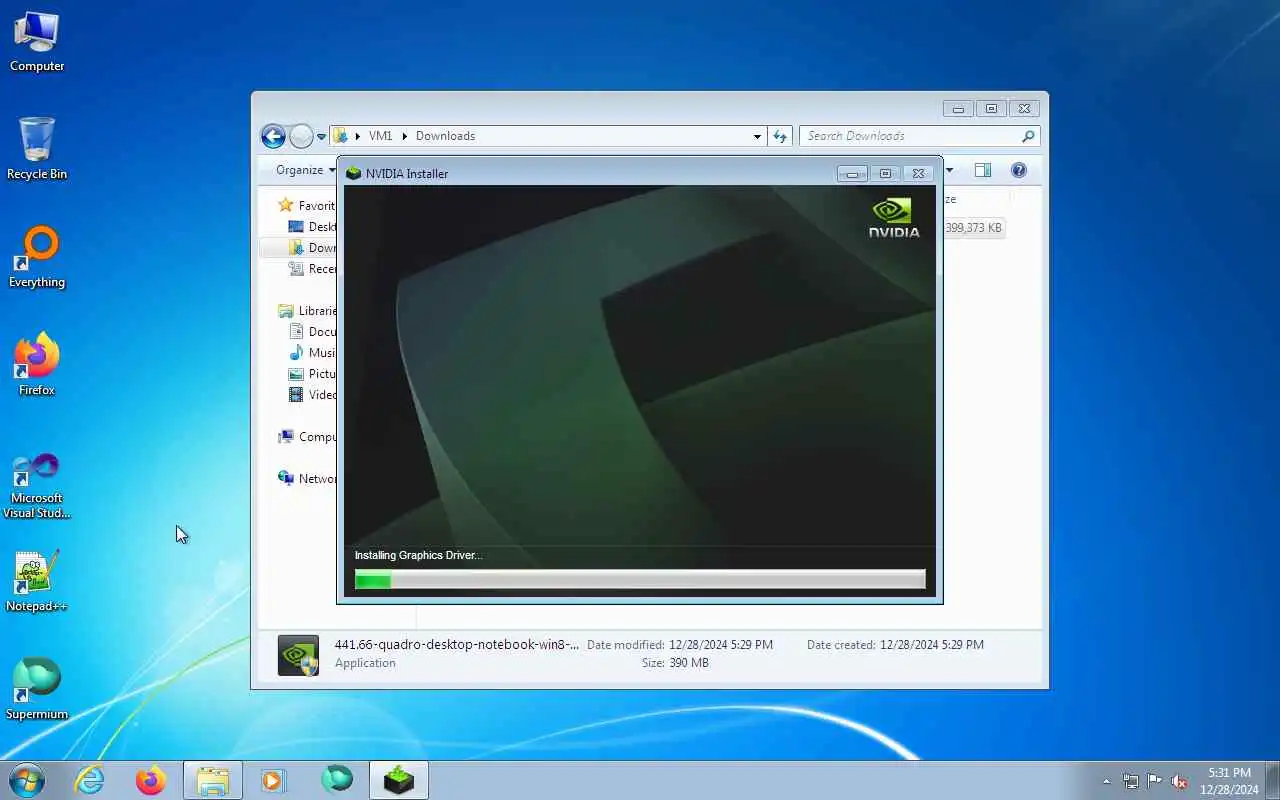Open the view options dropdown arrow
This screenshot has width=1280, height=800.
pos(950,170)
